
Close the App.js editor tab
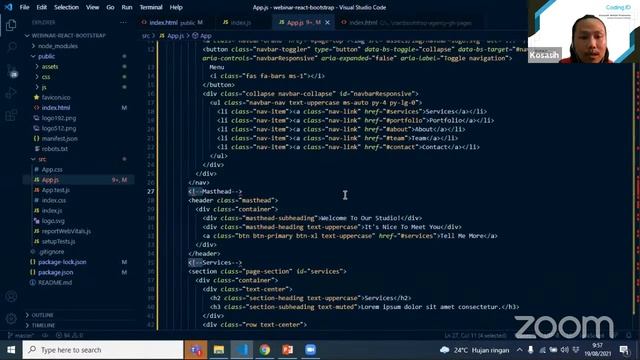pyautogui.click(x=327, y=22)
